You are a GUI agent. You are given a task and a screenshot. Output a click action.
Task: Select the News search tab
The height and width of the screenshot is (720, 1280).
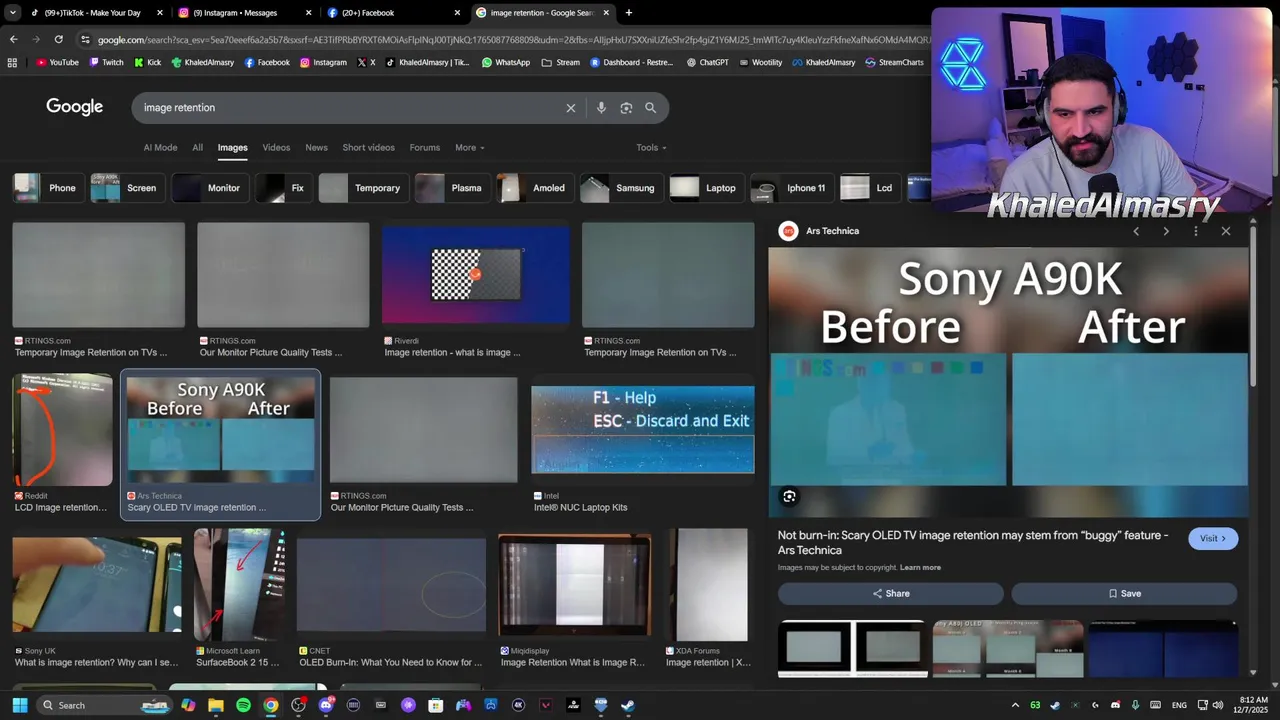[316, 148]
